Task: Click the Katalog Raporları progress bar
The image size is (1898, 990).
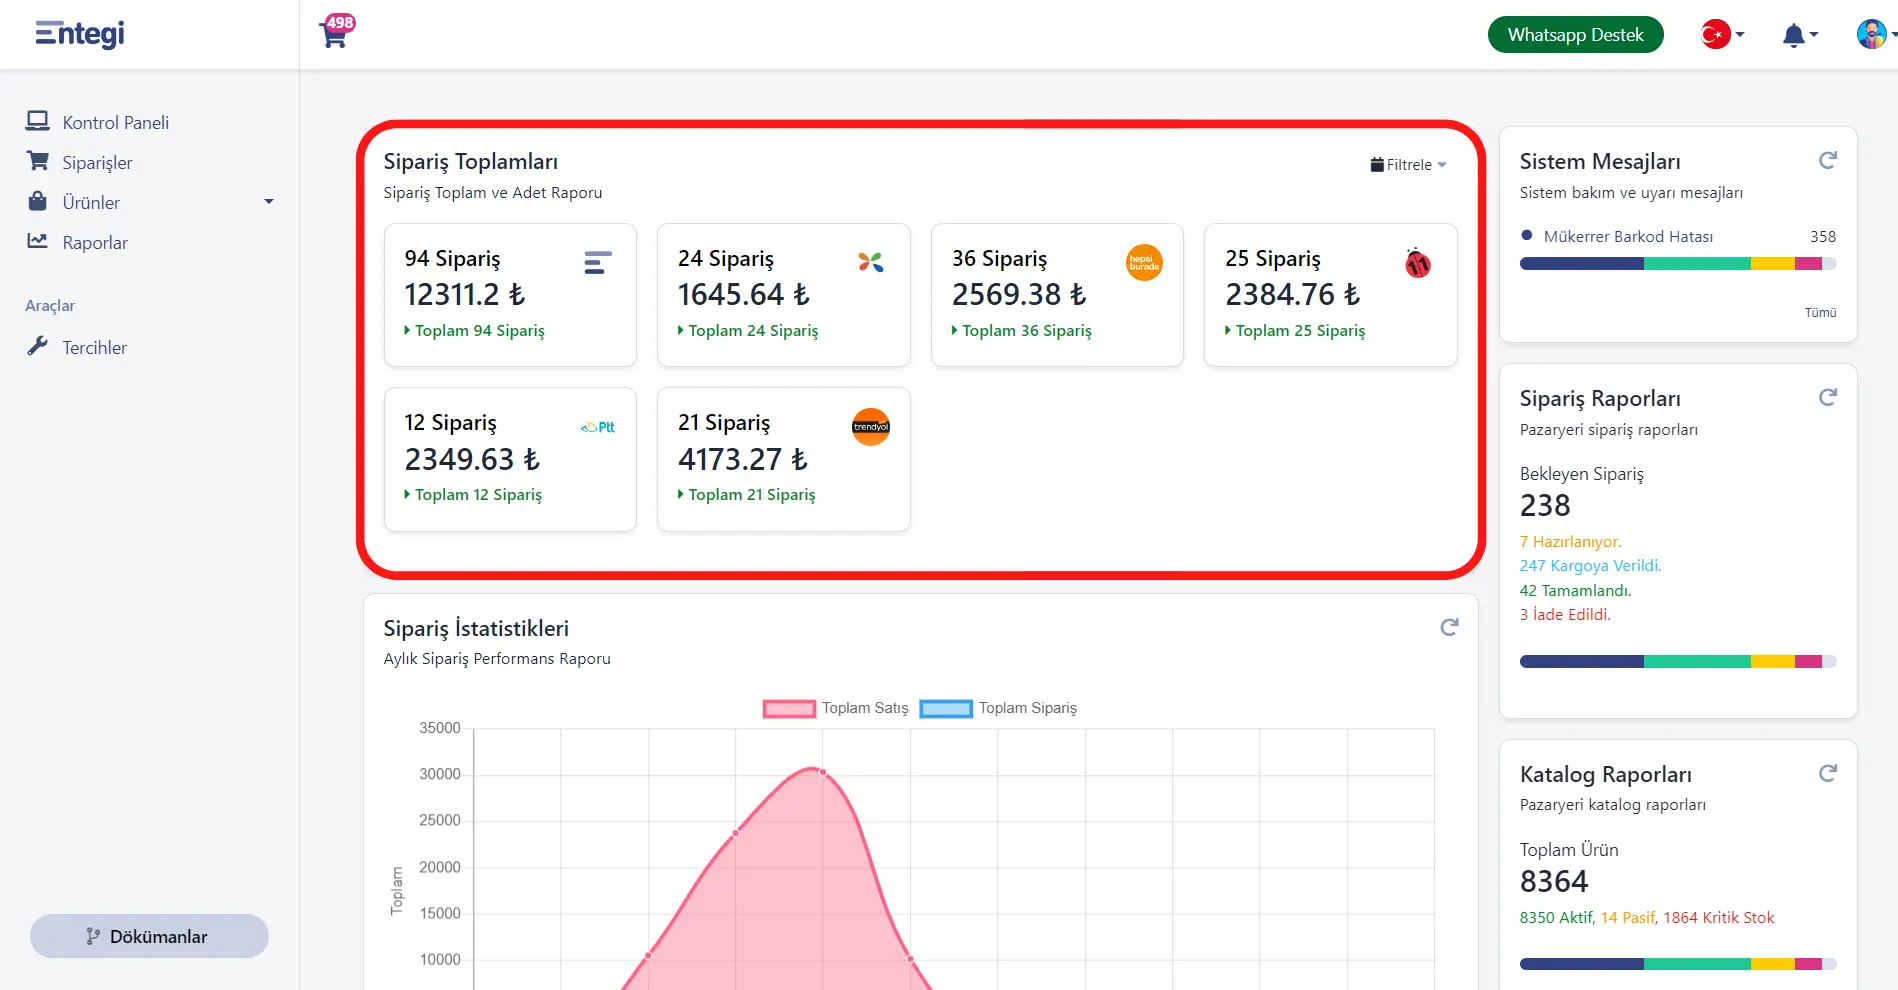Action: coord(1678,964)
